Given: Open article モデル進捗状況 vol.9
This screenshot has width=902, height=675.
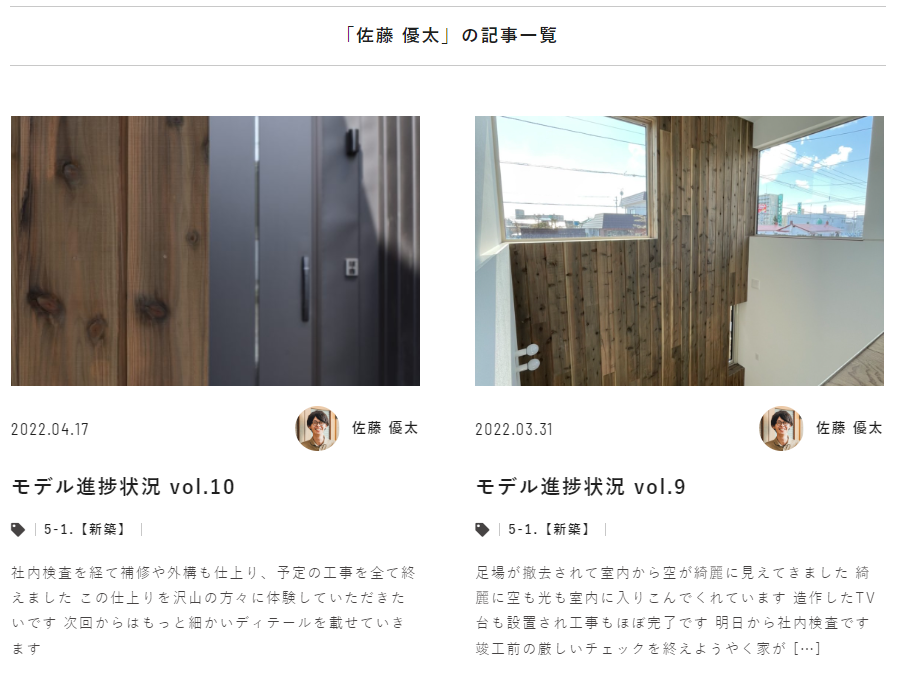Looking at the screenshot, I should pos(580,487).
